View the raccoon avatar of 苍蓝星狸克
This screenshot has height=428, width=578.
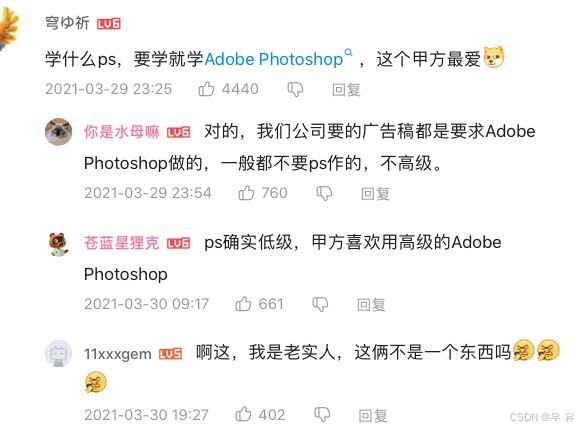coord(58,244)
